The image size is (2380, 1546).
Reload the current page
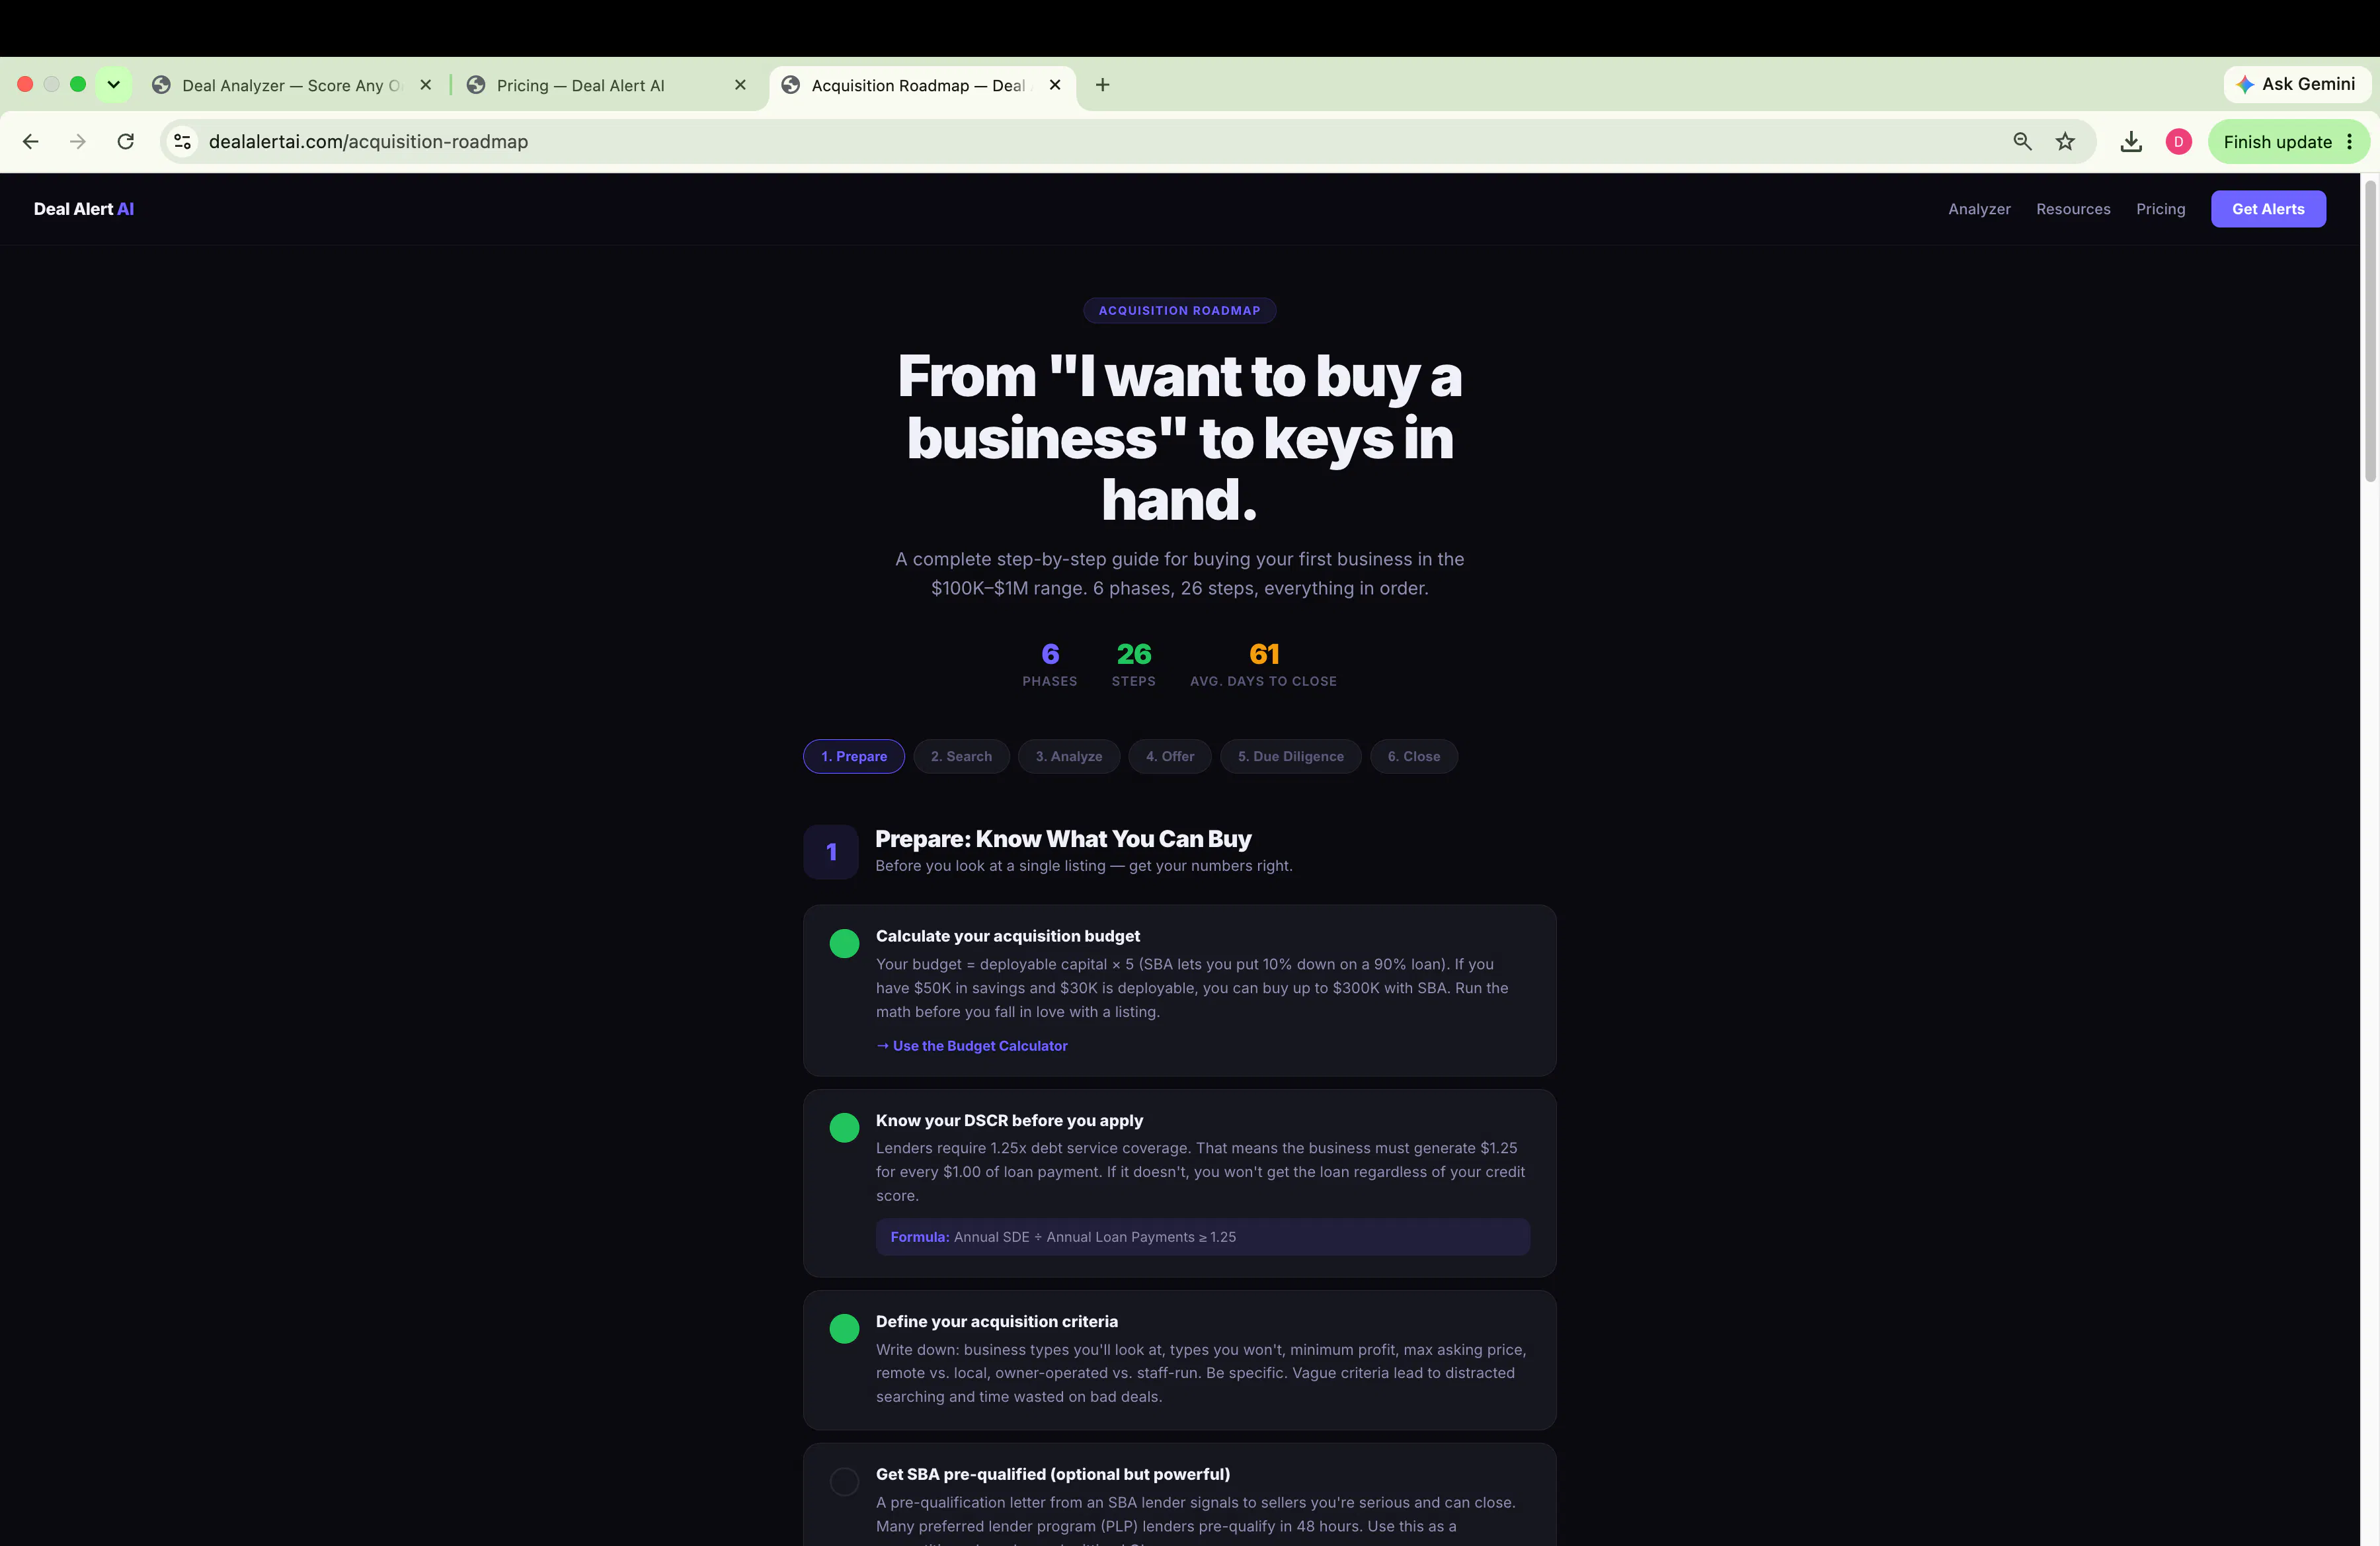point(126,142)
